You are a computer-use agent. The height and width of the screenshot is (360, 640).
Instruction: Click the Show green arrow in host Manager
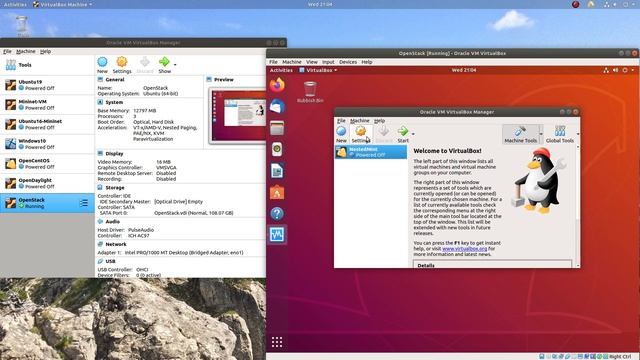164,65
